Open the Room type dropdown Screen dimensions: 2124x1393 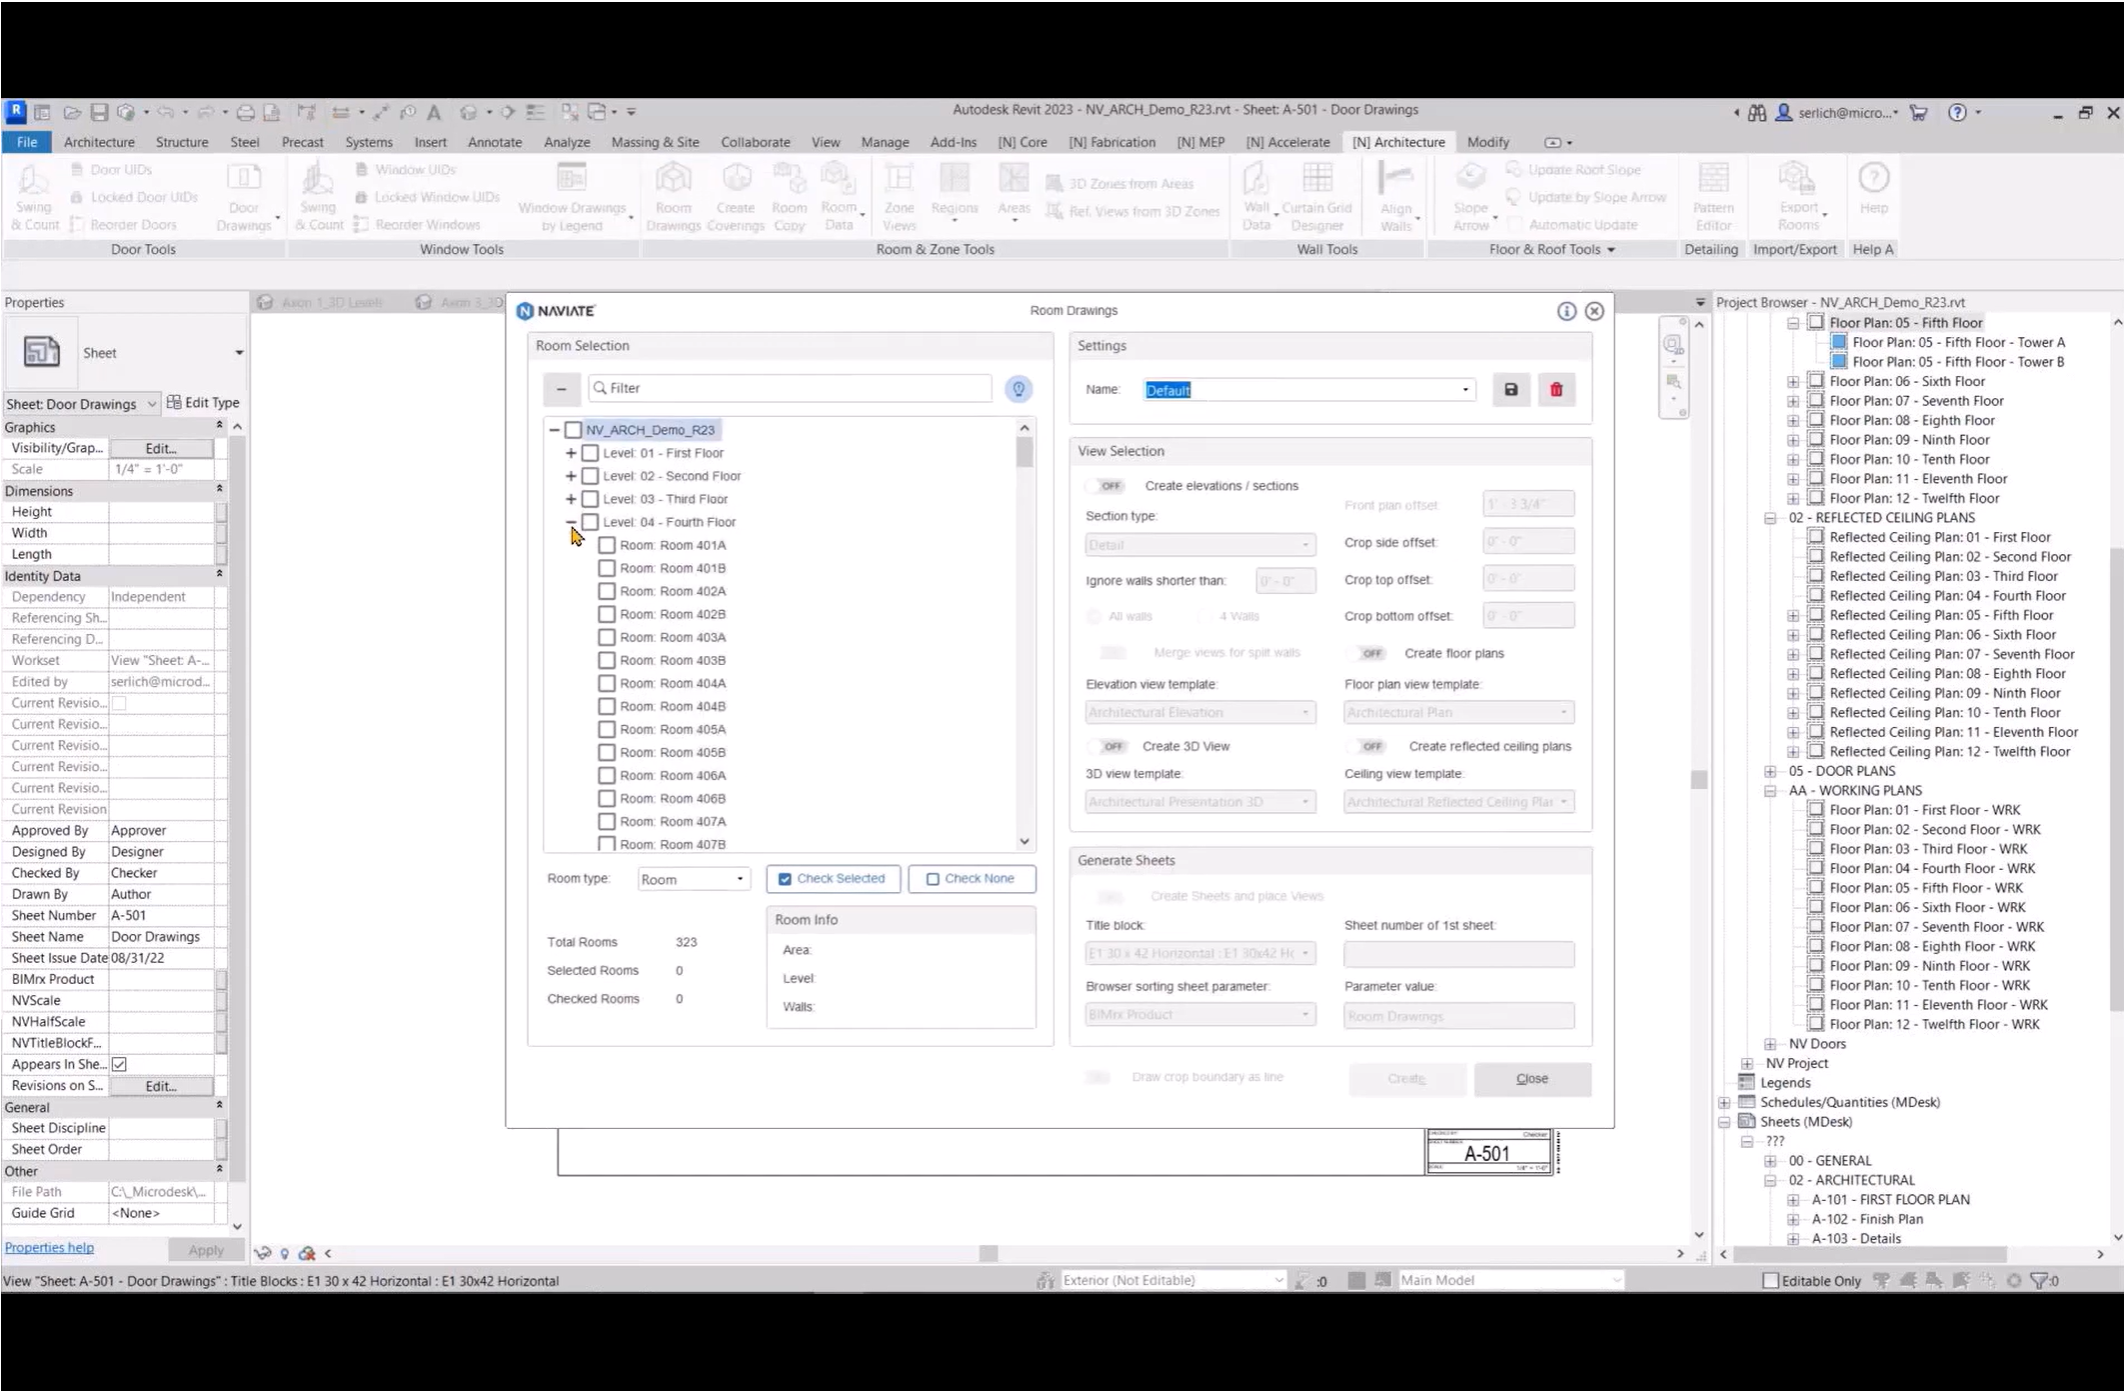[693, 879]
